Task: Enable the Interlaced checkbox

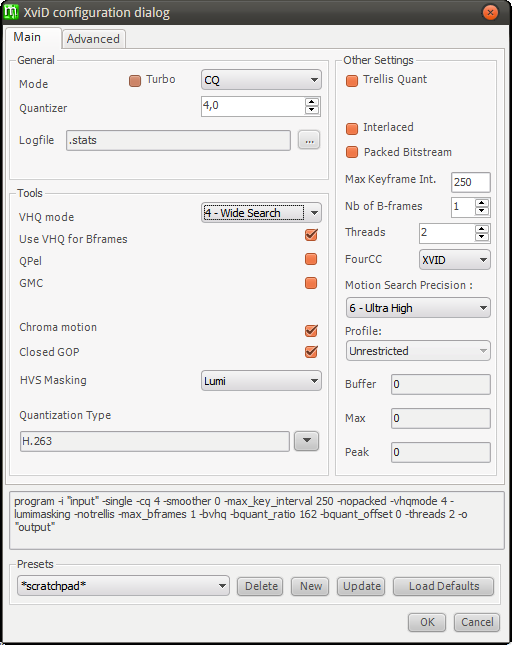Action: pos(352,129)
